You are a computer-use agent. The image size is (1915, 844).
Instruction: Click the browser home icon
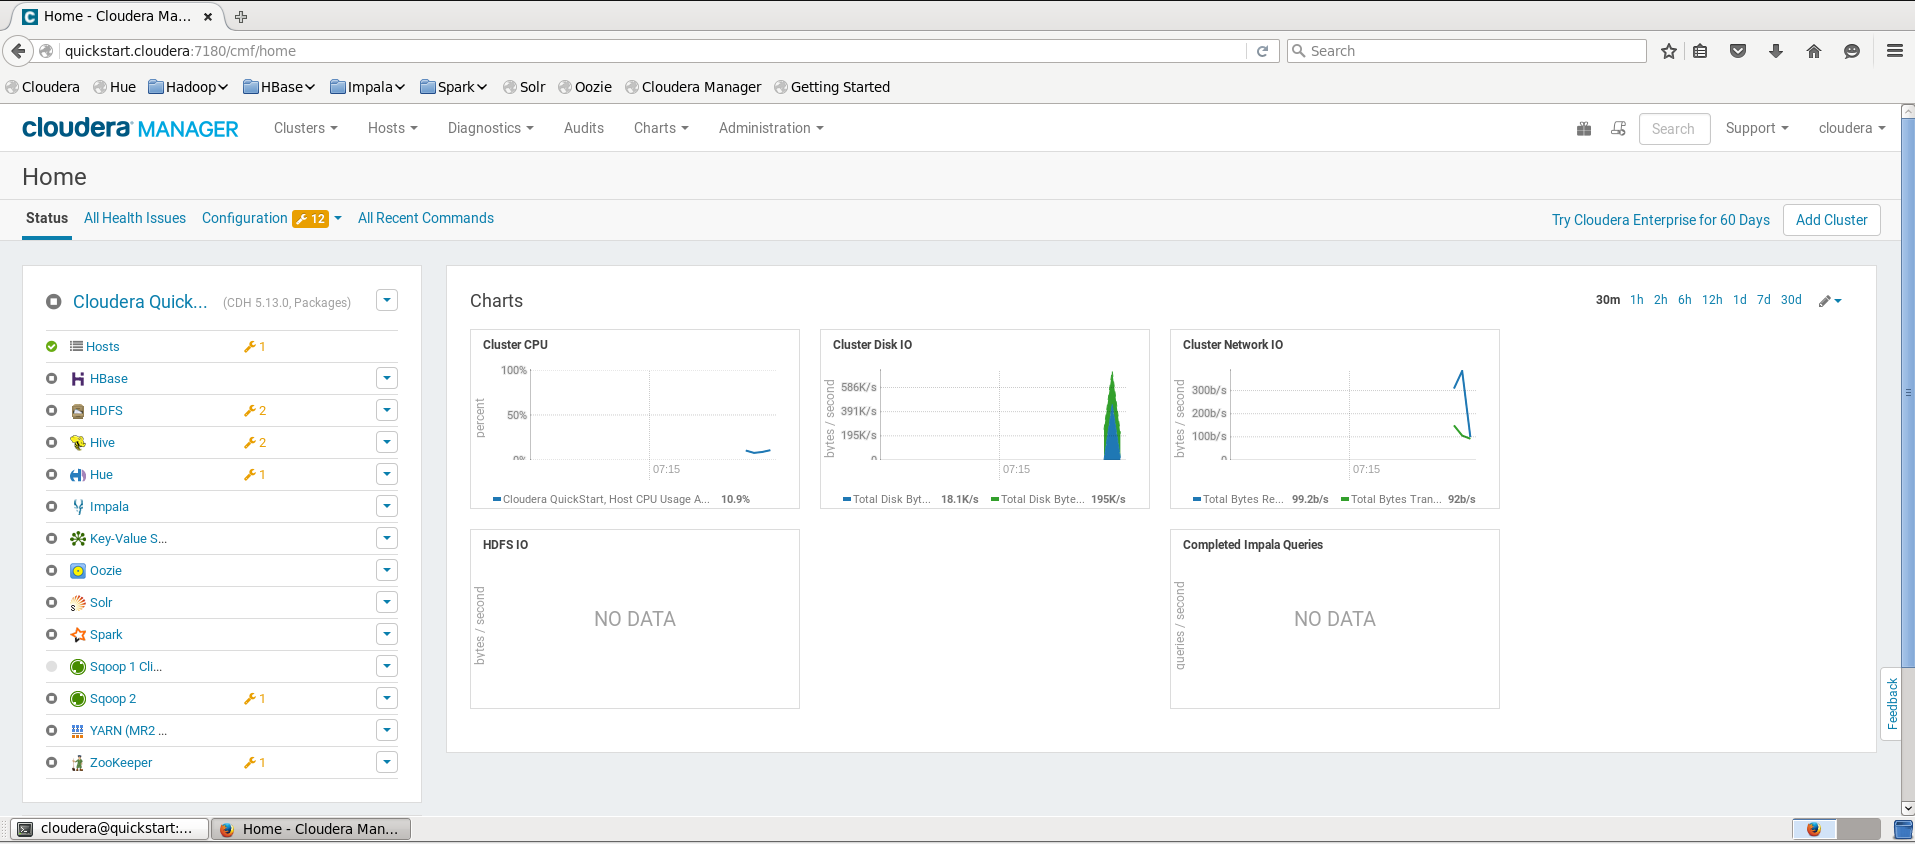(x=1814, y=51)
